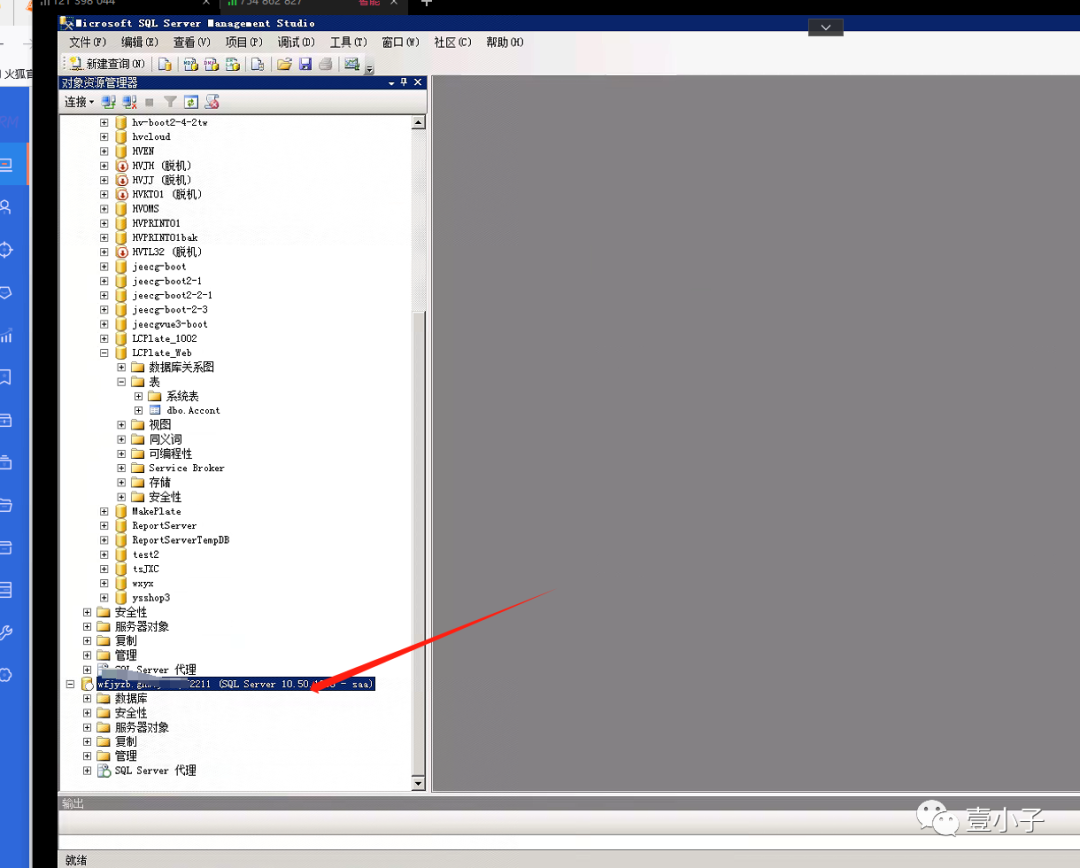Collapse the LCPlate_Web database node
Screen dimensions: 1080x868
click(104, 353)
